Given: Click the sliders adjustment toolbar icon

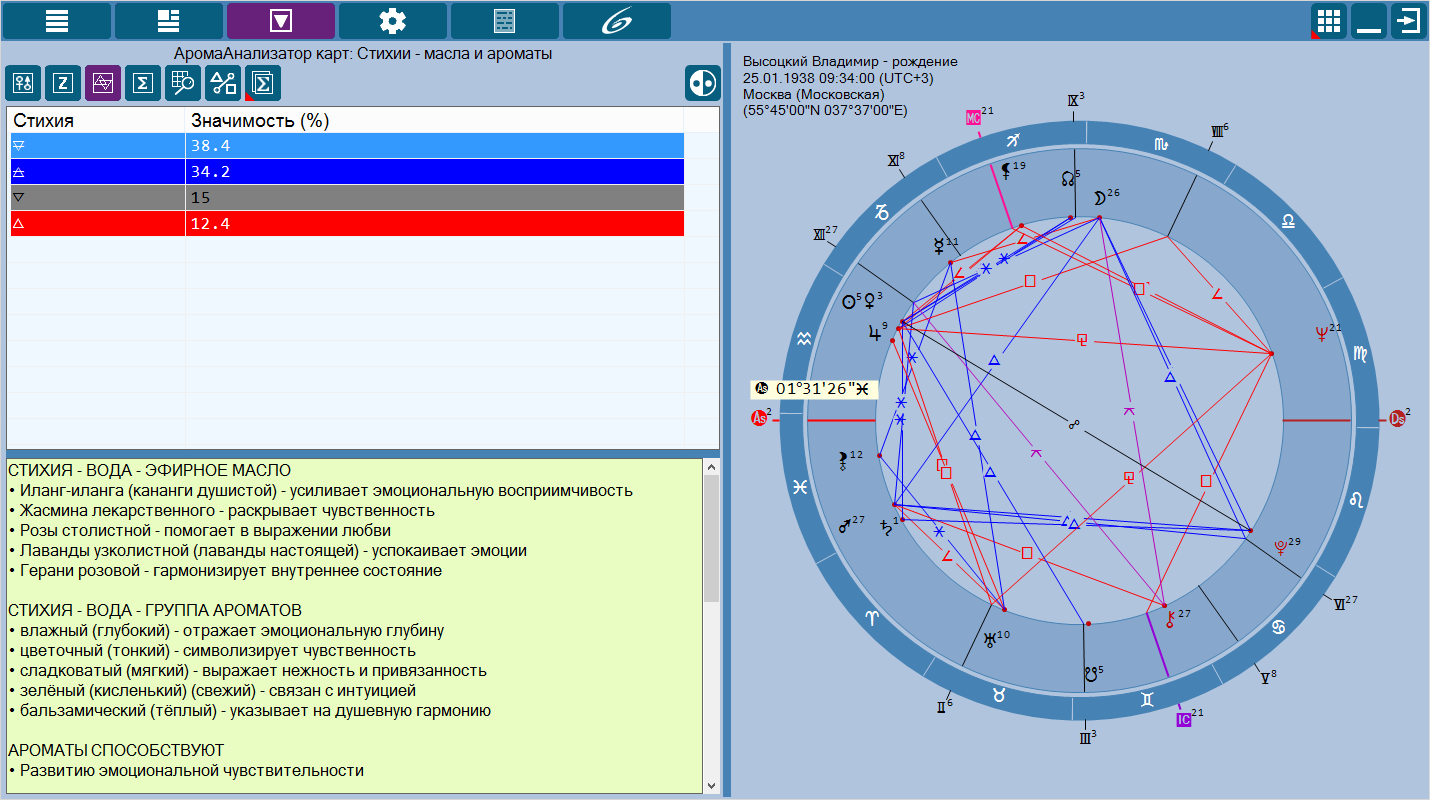Looking at the screenshot, I should pos(23,84).
